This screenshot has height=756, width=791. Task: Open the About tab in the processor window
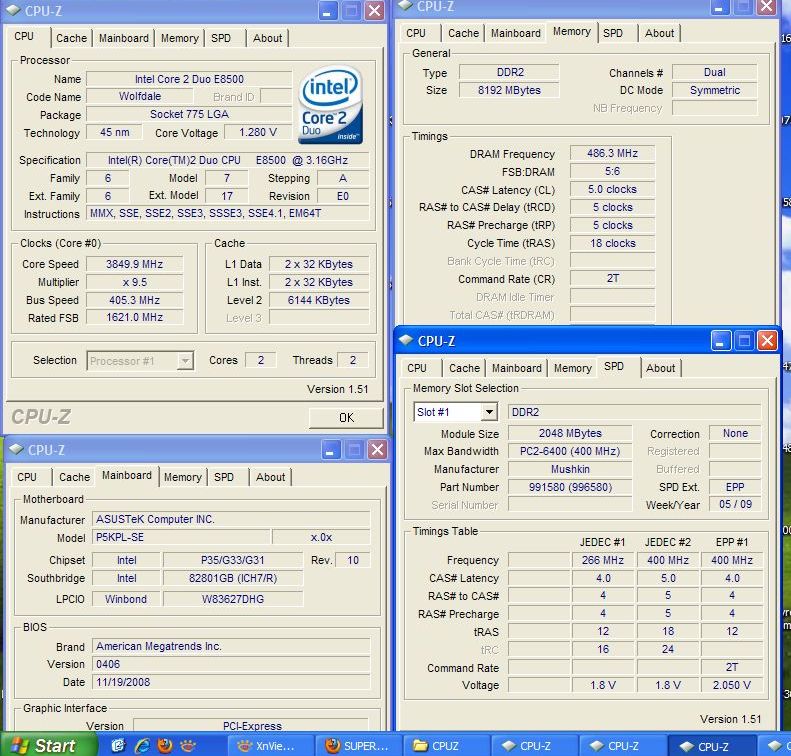[267, 38]
